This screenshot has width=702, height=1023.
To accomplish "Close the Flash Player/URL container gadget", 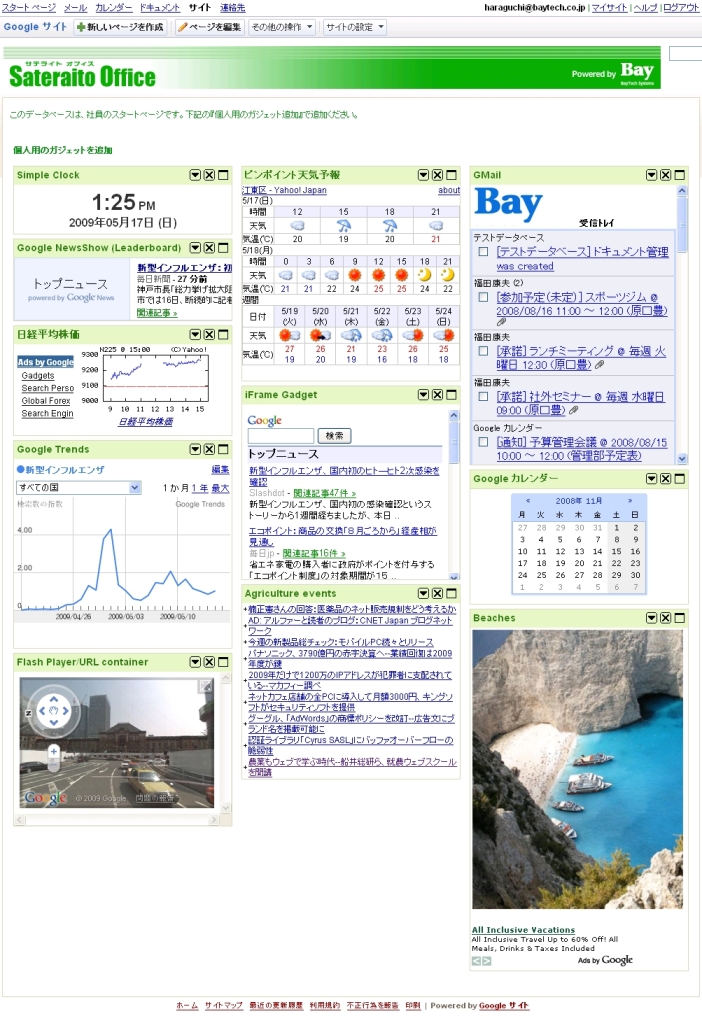I will pos(209,662).
